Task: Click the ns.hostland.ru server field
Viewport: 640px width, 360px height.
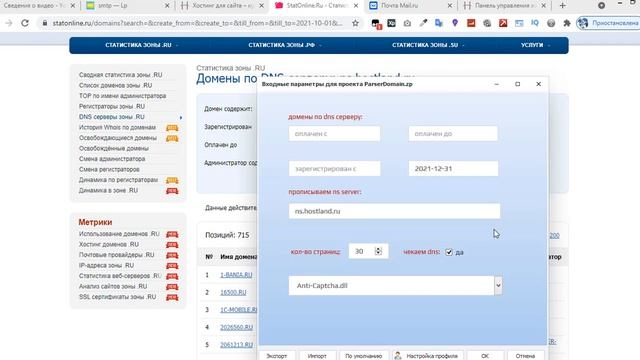Action: click(x=394, y=211)
